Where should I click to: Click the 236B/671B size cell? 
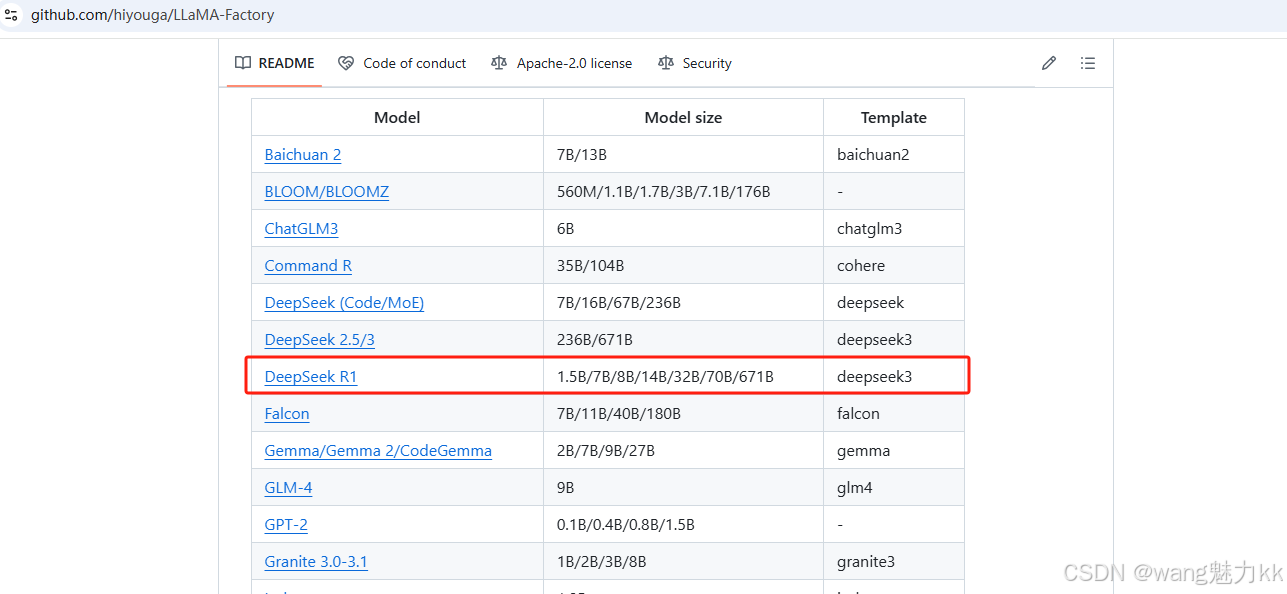[683, 340]
